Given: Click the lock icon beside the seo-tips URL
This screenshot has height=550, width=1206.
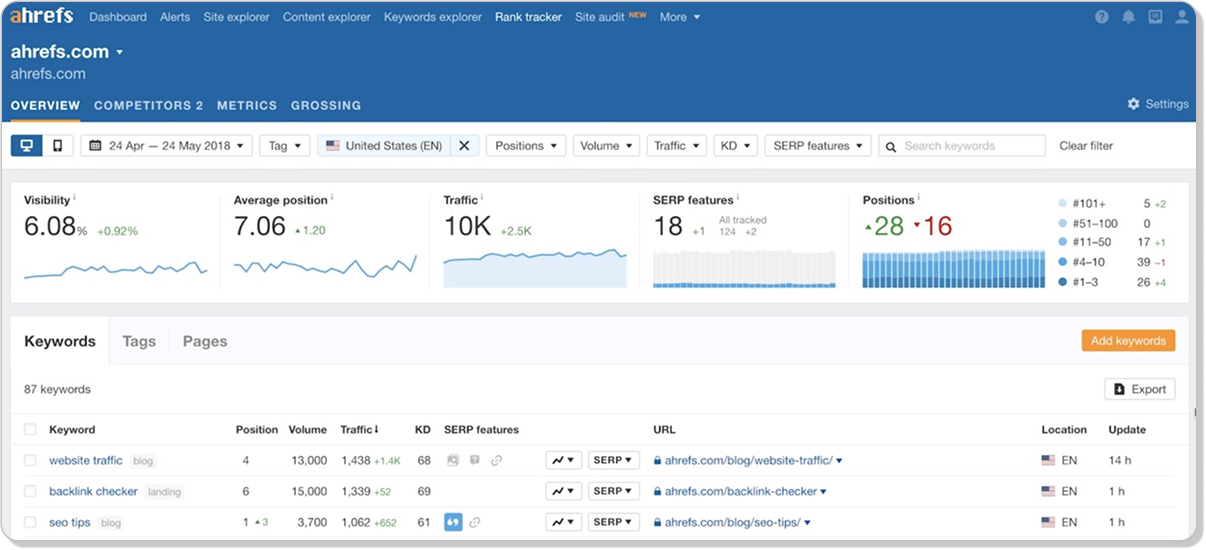Looking at the screenshot, I should pos(657,522).
